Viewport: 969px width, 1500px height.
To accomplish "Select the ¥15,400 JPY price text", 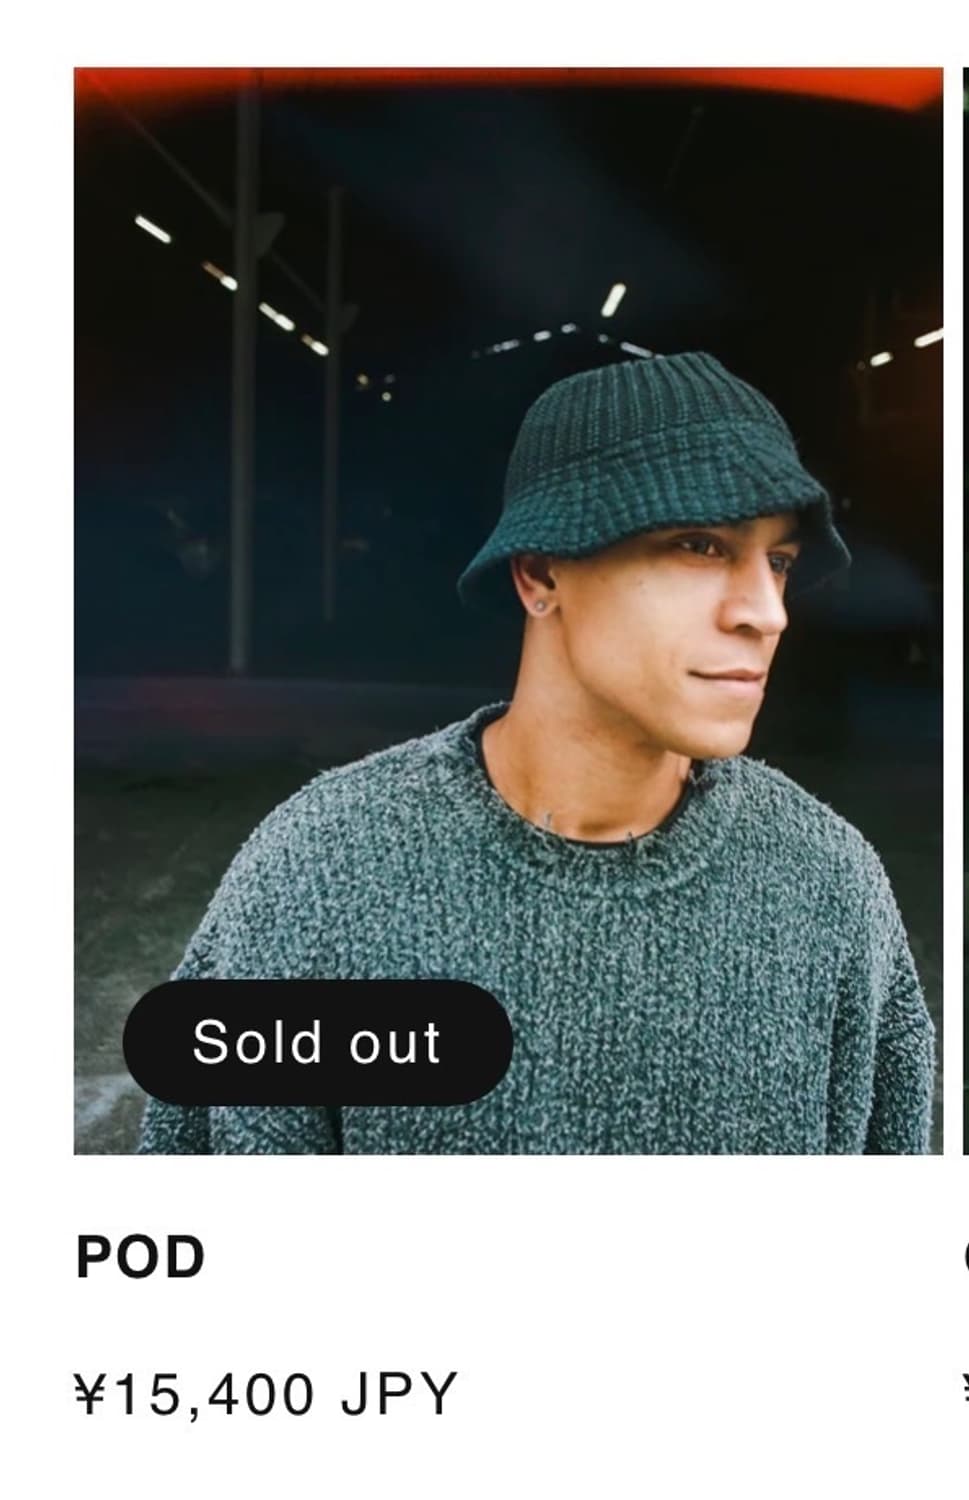I will [266, 1393].
